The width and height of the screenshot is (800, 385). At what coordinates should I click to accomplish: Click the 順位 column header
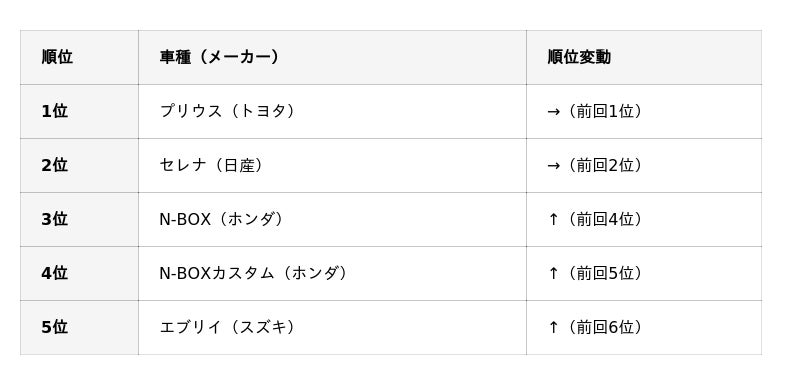[x=79, y=57]
